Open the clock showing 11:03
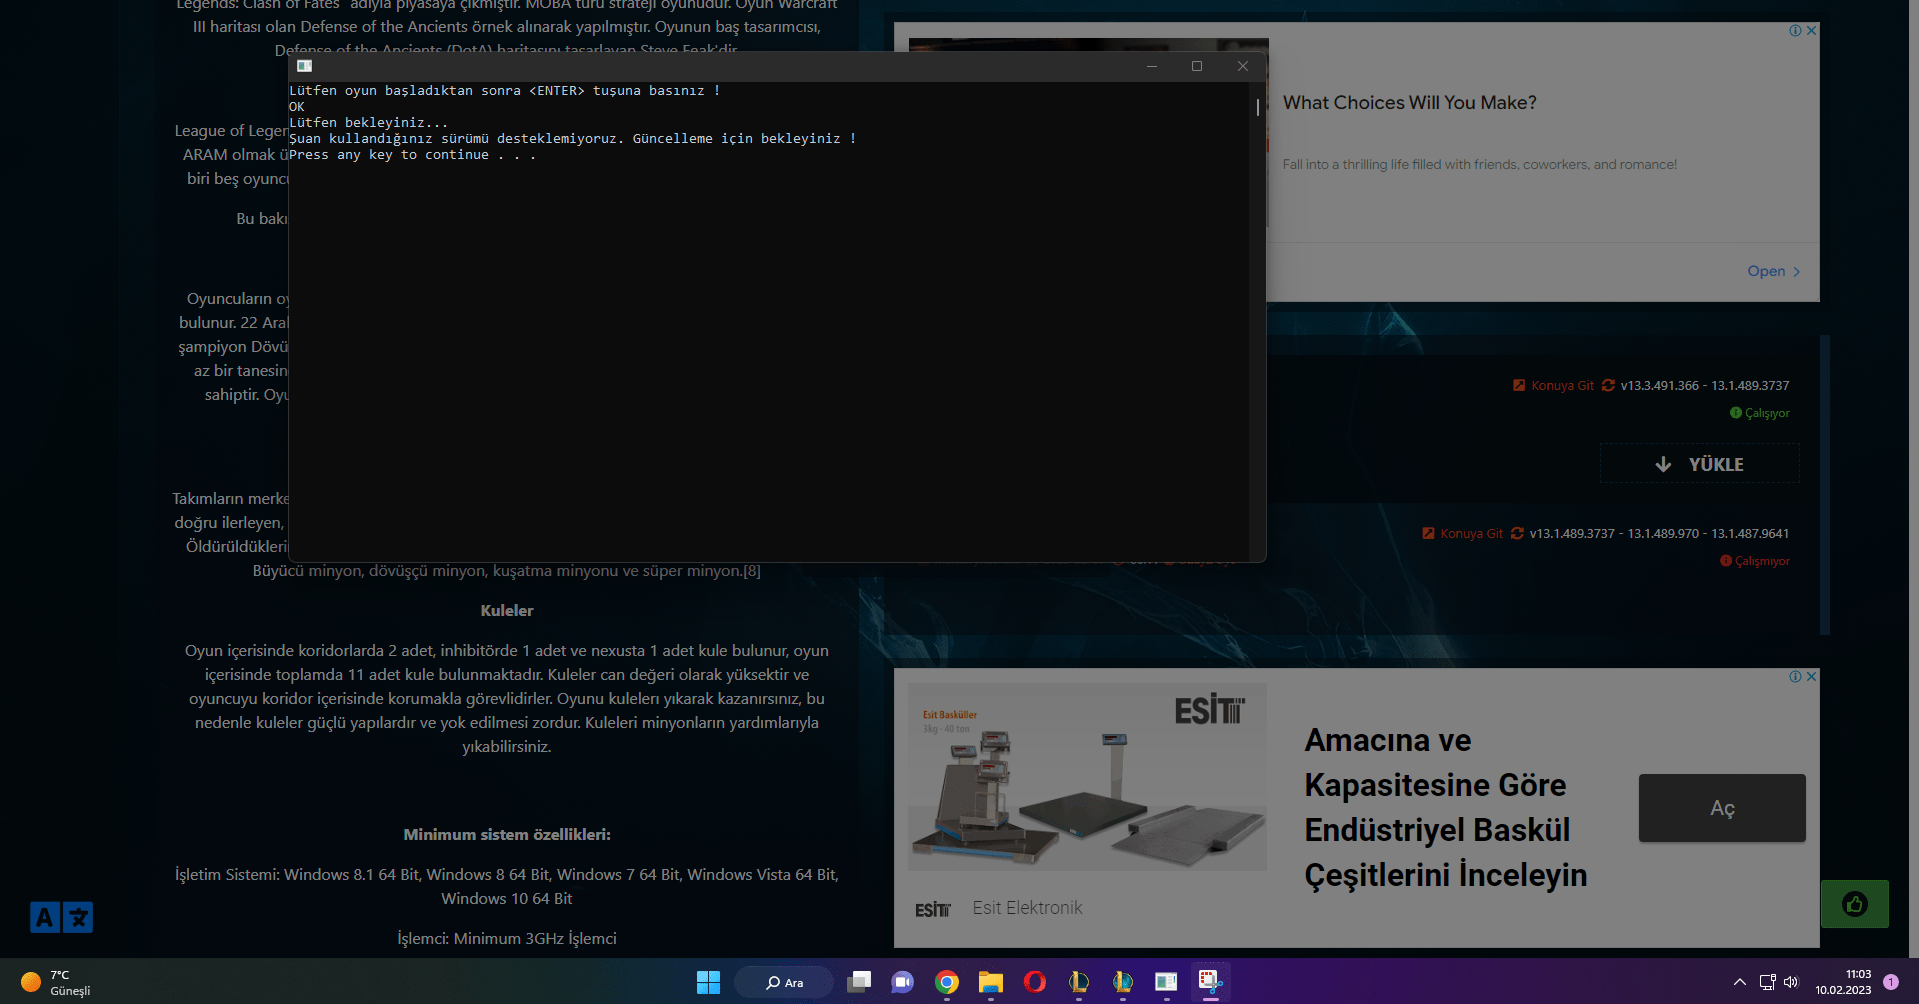 tap(1843, 982)
